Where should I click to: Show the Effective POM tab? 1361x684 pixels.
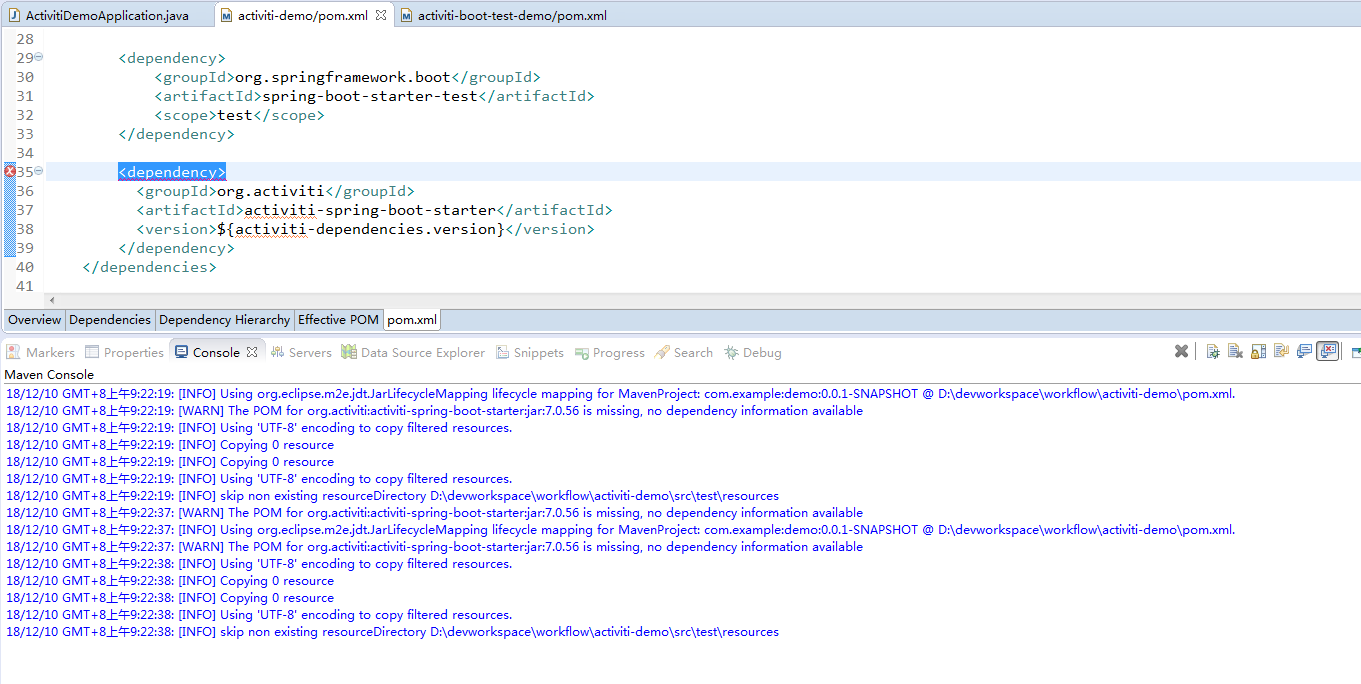click(x=338, y=320)
